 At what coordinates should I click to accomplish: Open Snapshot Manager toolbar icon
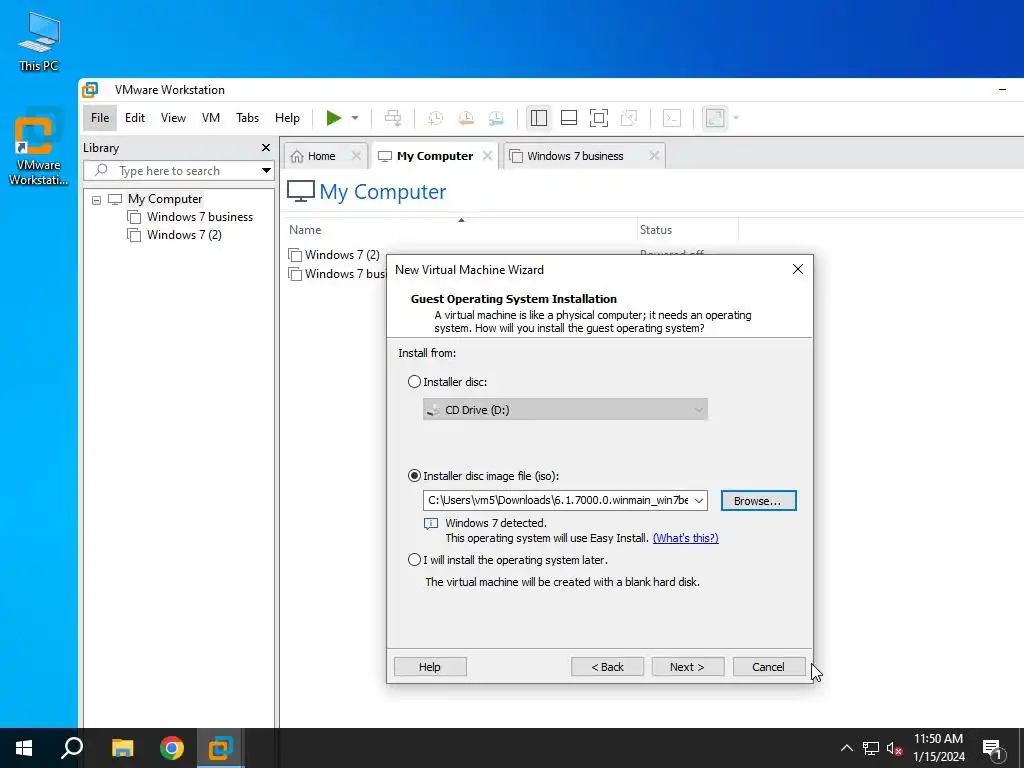pyautogui.click(x=496, y=118)
